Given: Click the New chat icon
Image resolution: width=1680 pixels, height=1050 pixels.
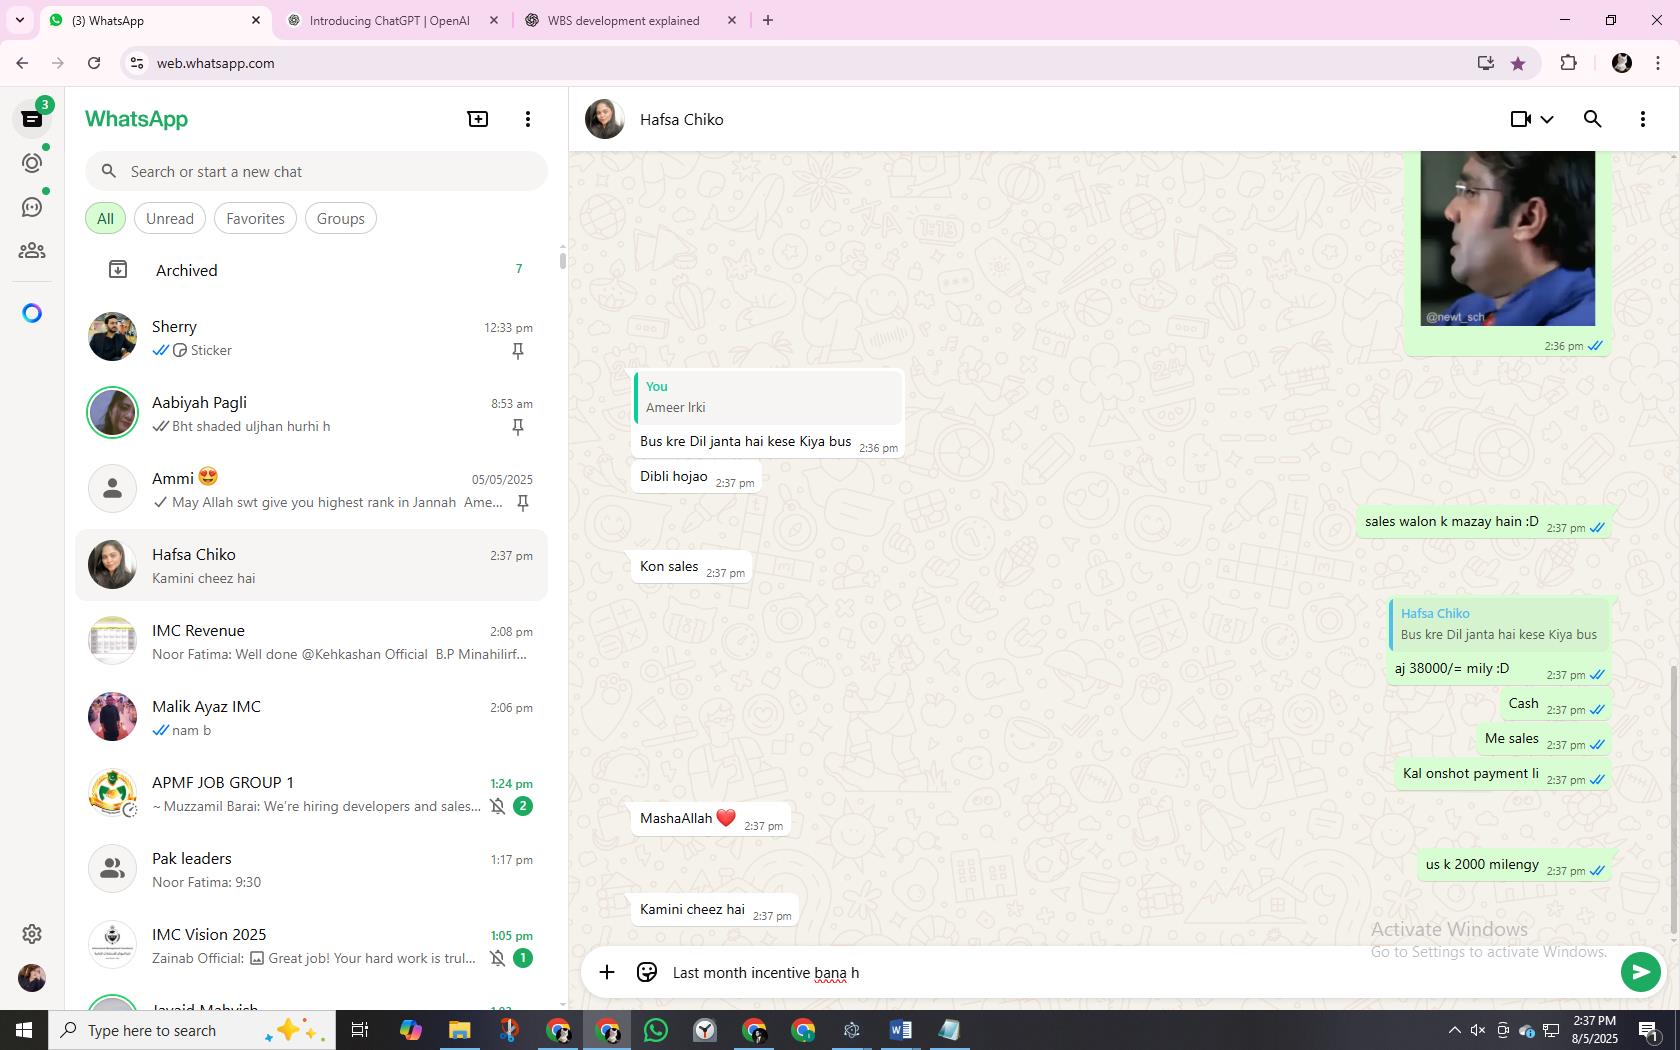Looking at the screenshot, I should tap(478, 119).
